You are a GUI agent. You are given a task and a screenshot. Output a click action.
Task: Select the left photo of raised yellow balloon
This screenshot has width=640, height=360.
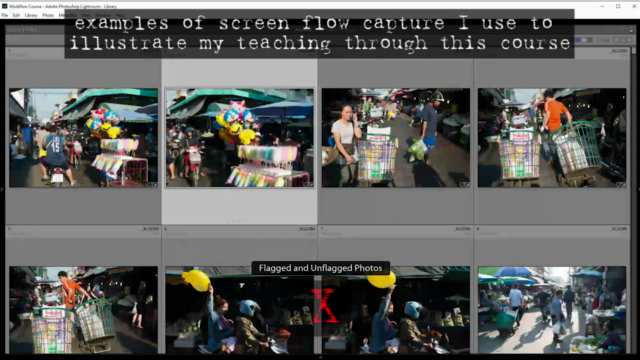pos(240,310)
